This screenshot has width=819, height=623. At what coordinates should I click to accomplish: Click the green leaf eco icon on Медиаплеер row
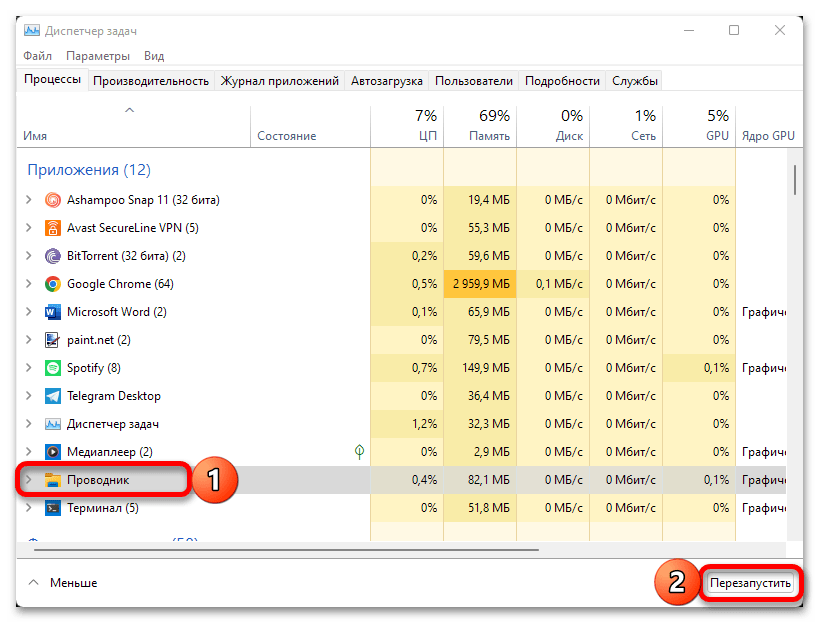point(359,451)
